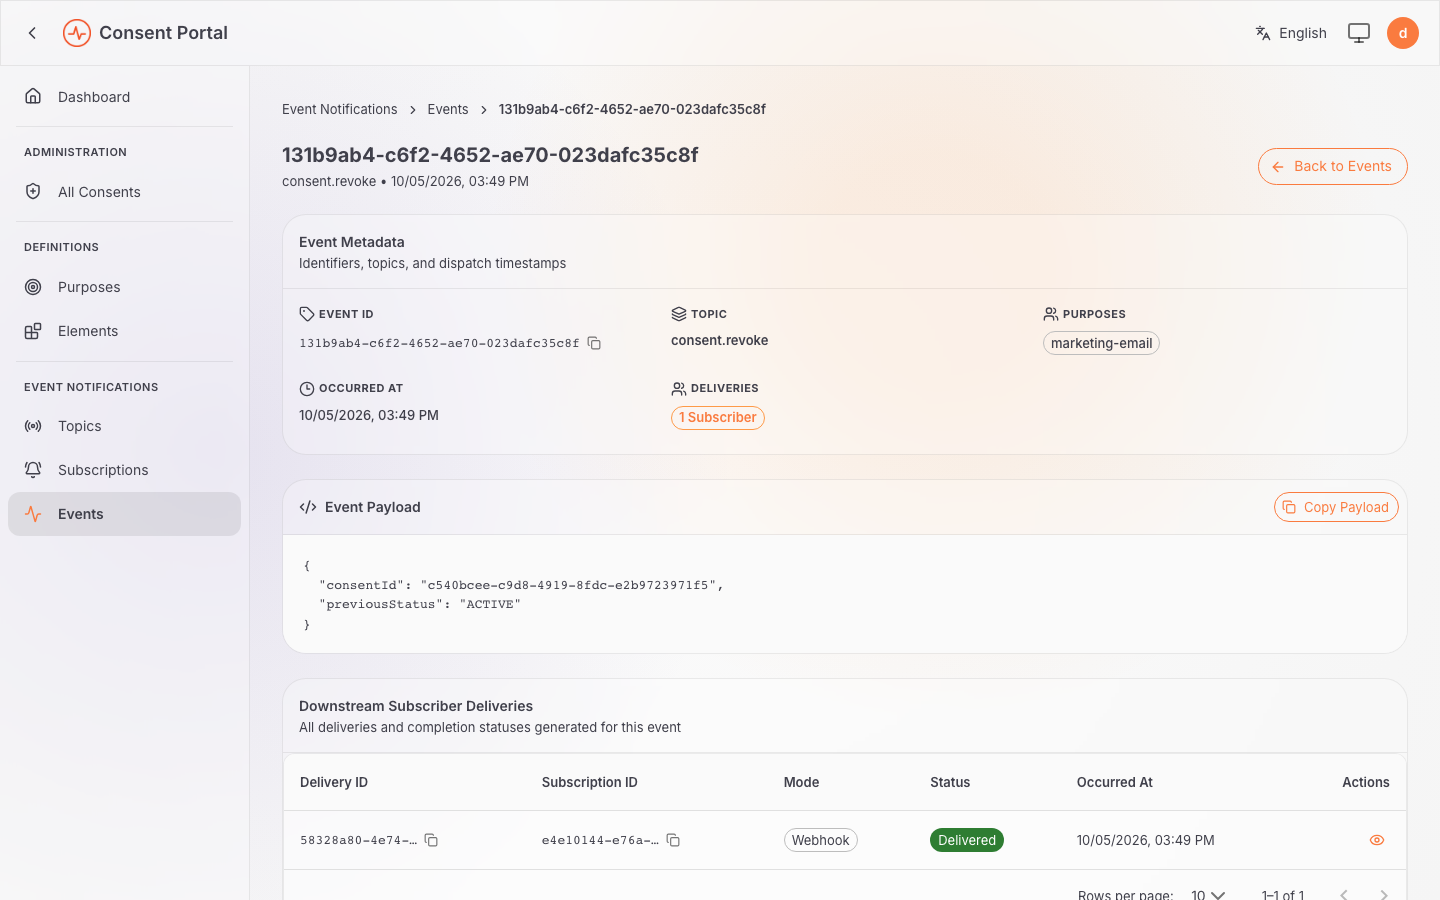Copy the Event ID value
The width and height of the screenshot is (1440, 900).
594,343
